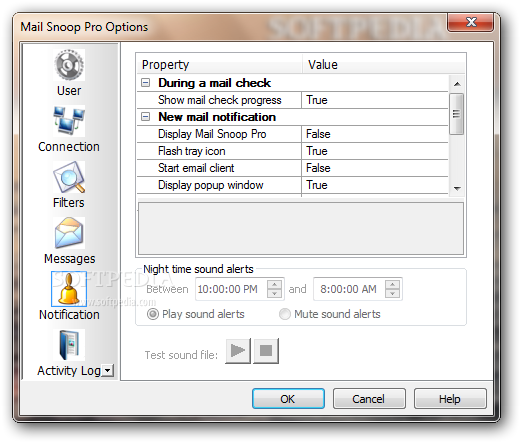Decrease the 10:00:00 PM start time

coord(274,293)
